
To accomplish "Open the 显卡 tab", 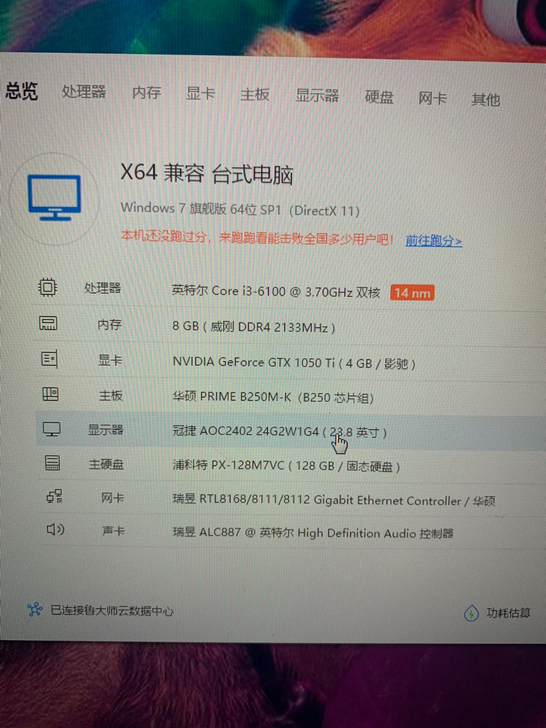I will point(201,93).
